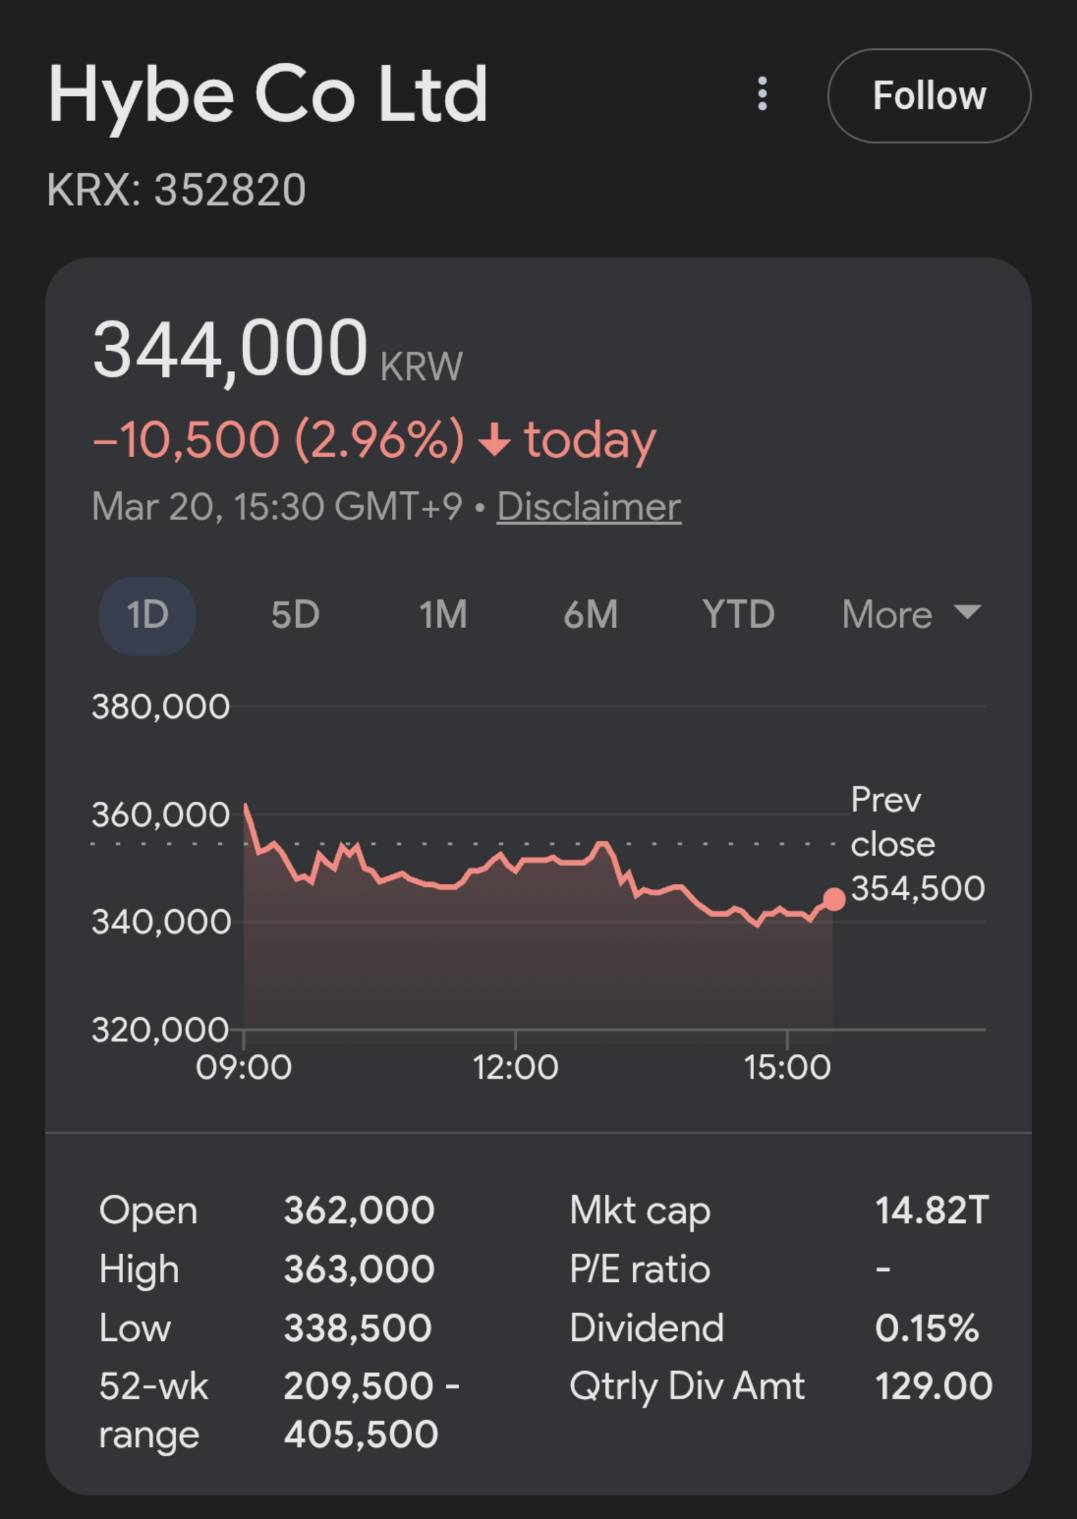Click the Prev close 354,500 label
Screen dimensions: 1077x1519
tap(916, 844)
